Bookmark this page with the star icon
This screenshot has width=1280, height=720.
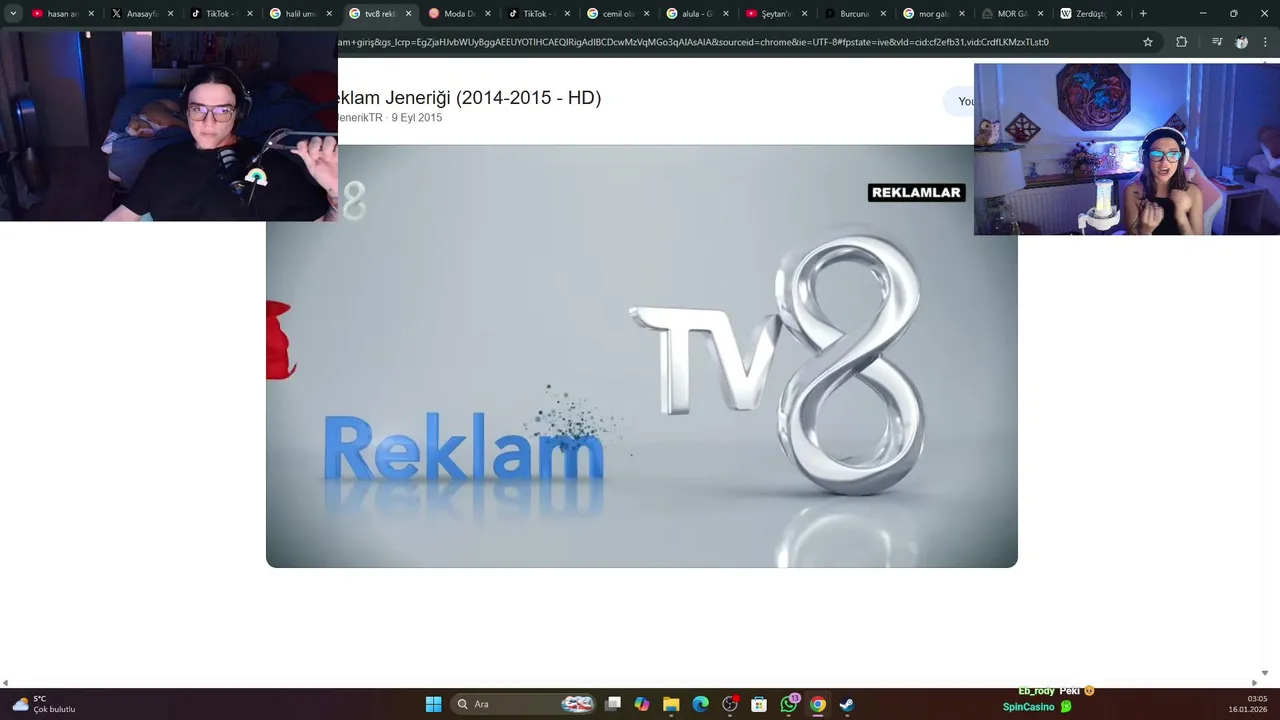(1148, 42)
